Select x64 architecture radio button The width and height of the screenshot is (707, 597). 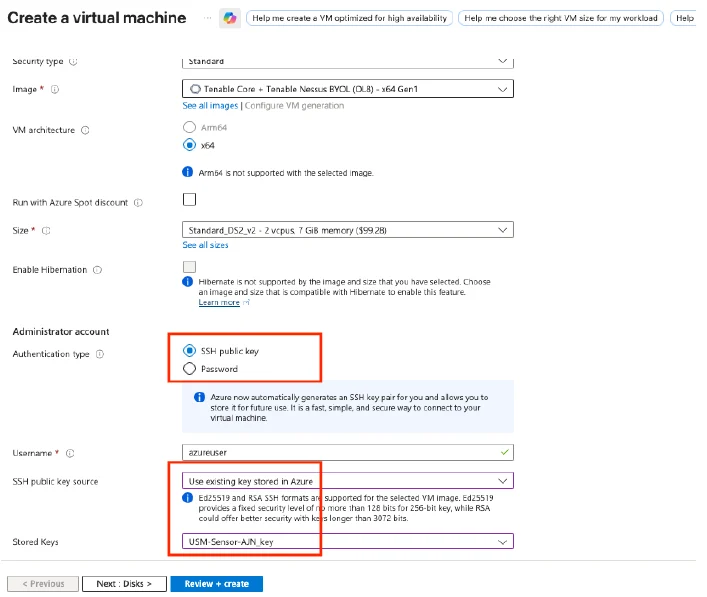pos(189,145)
